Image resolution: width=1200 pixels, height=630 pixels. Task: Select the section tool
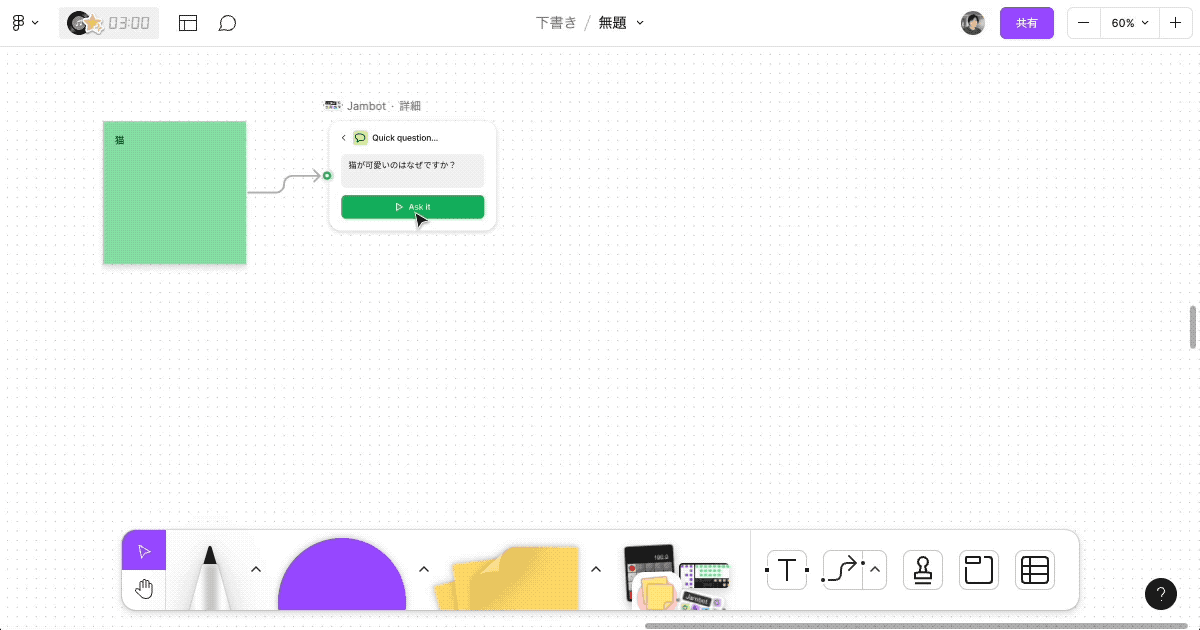(978, 569)
